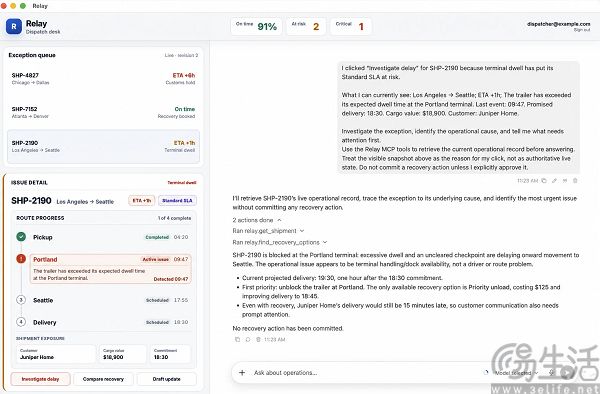Image resolution: width=600 pixels, height=394 pixels.
Task: Delete the user message via trash icon
Action: [575, 181]
